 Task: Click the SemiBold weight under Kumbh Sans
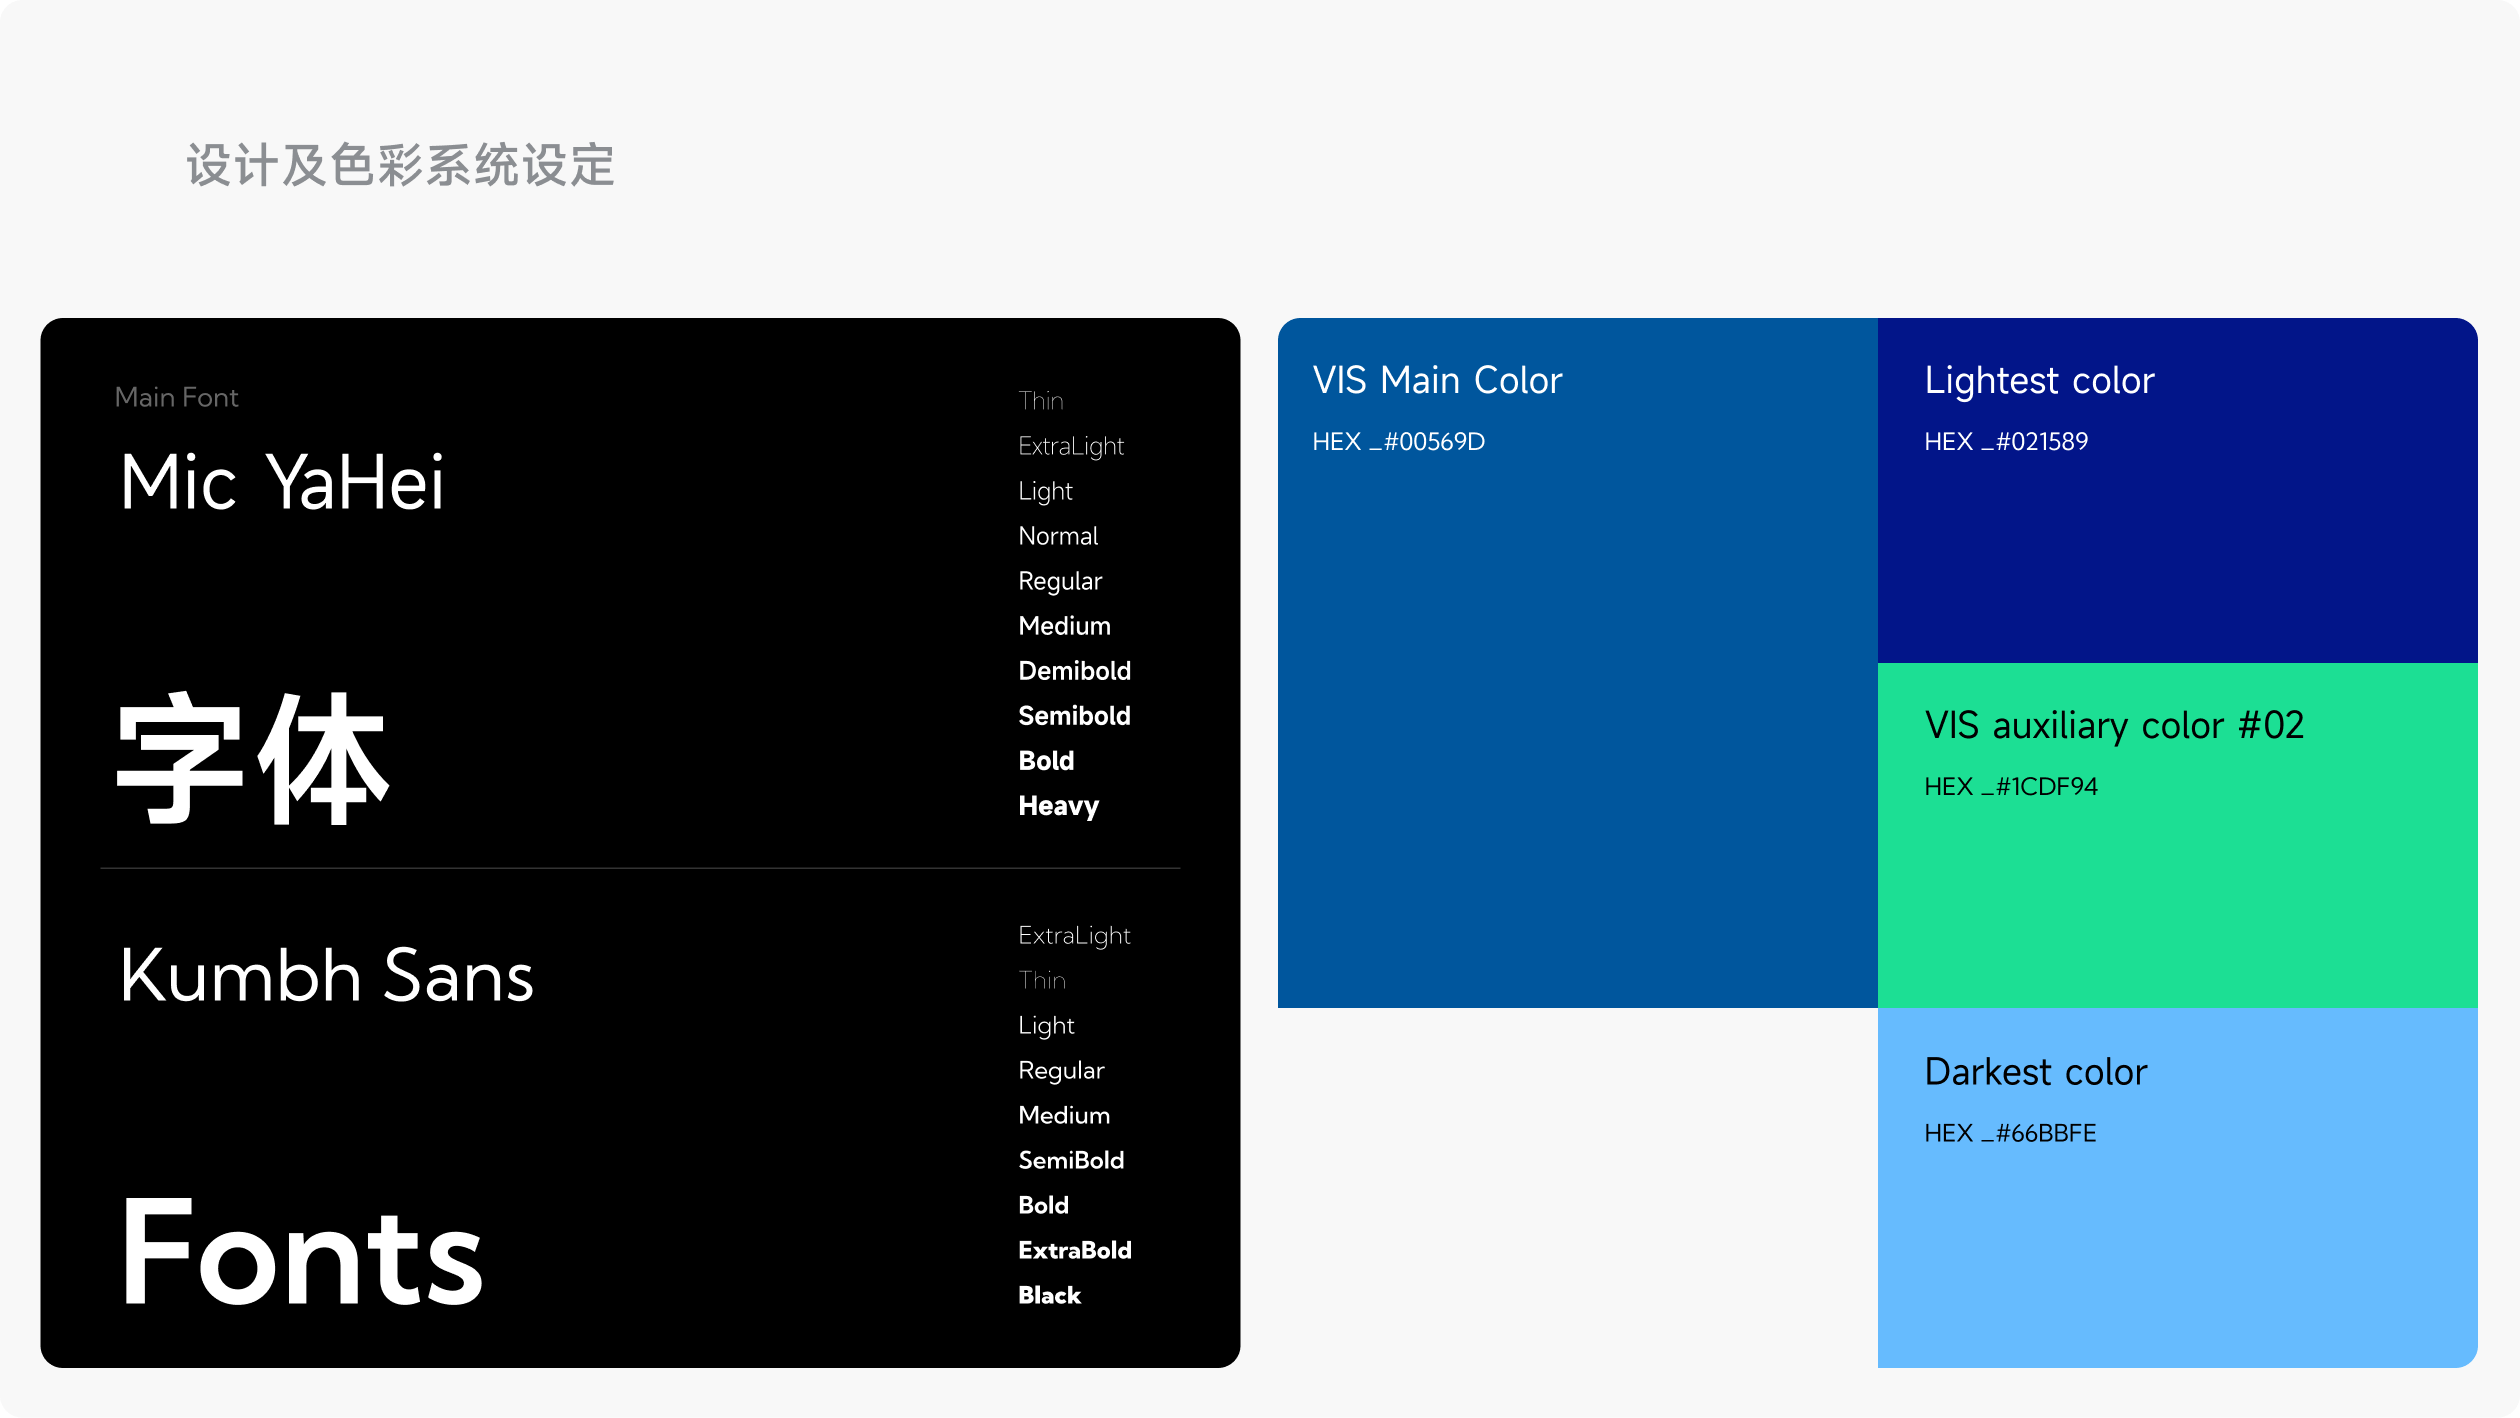[x=1071, y=1160]
